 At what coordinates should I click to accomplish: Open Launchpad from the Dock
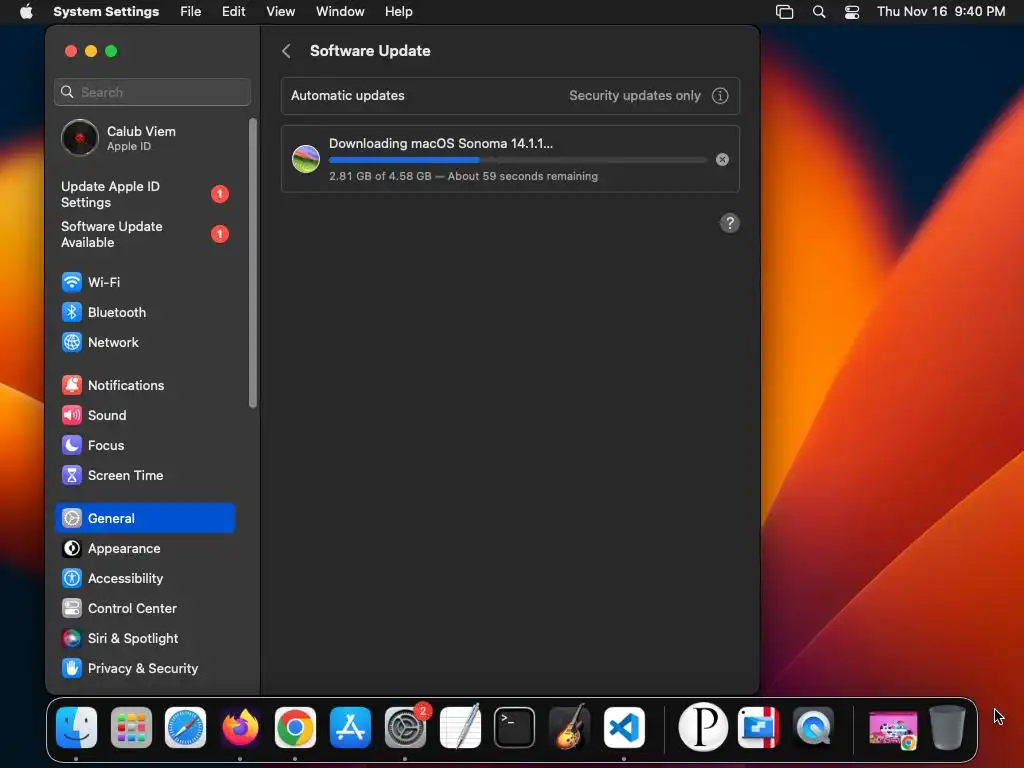(131, 728)
